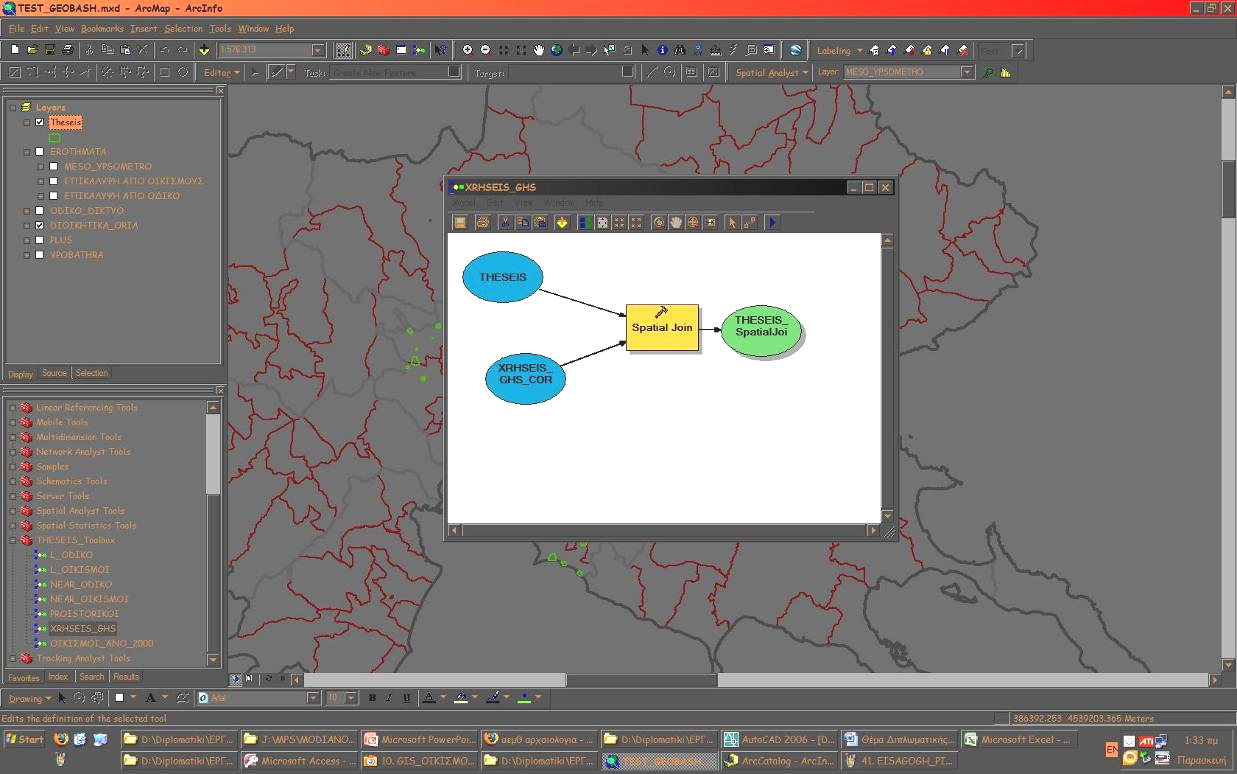Check the ΕΠΙΚΑΛΥΨΗ ΑΠΟ ΟΙΚΙΣΜΟΥΣ layer checkbox
This screenshot has height=774, width=1237.
(x=53, y=181)
